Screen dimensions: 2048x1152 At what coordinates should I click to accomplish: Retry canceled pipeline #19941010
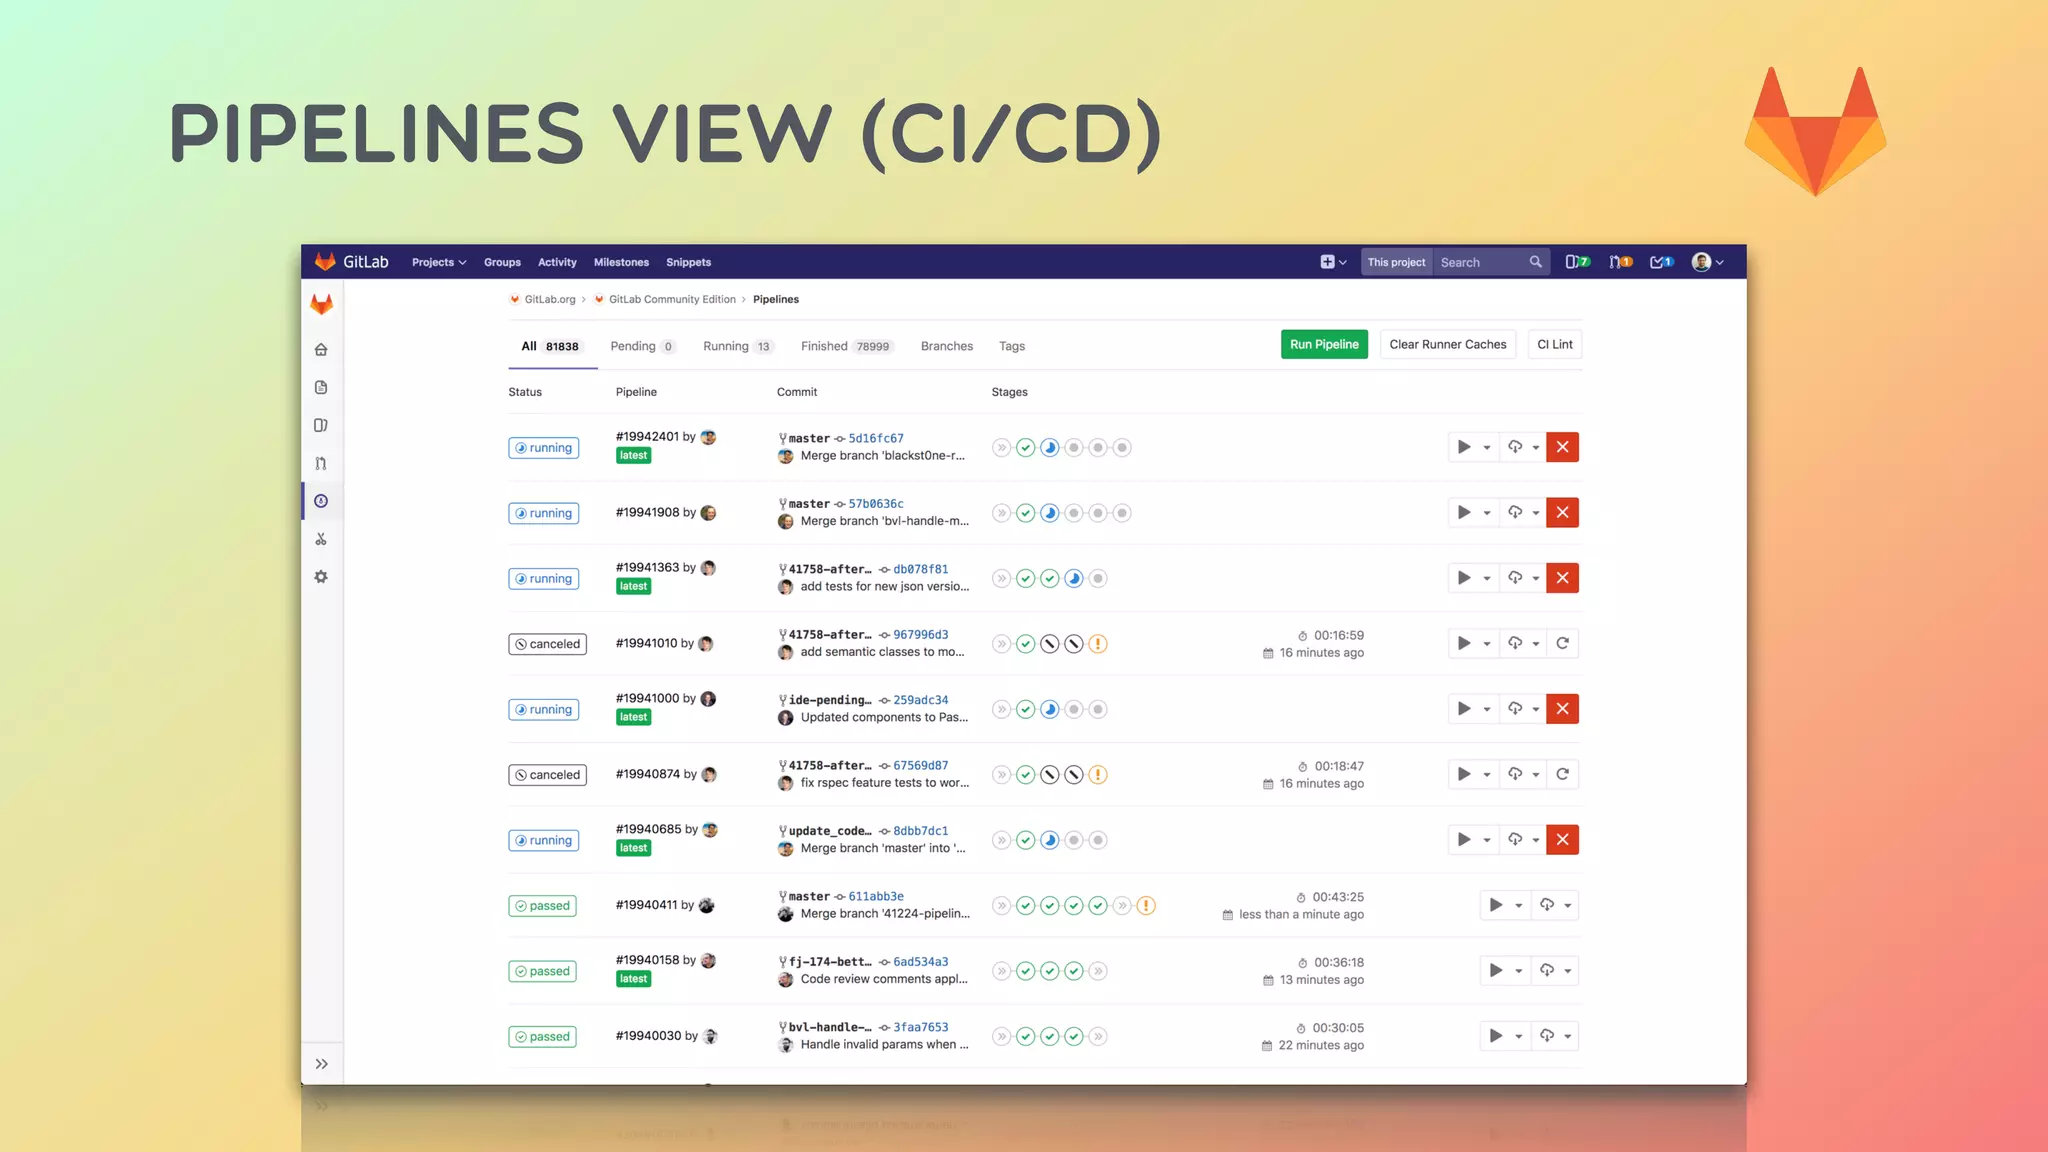coord(1562,643)
